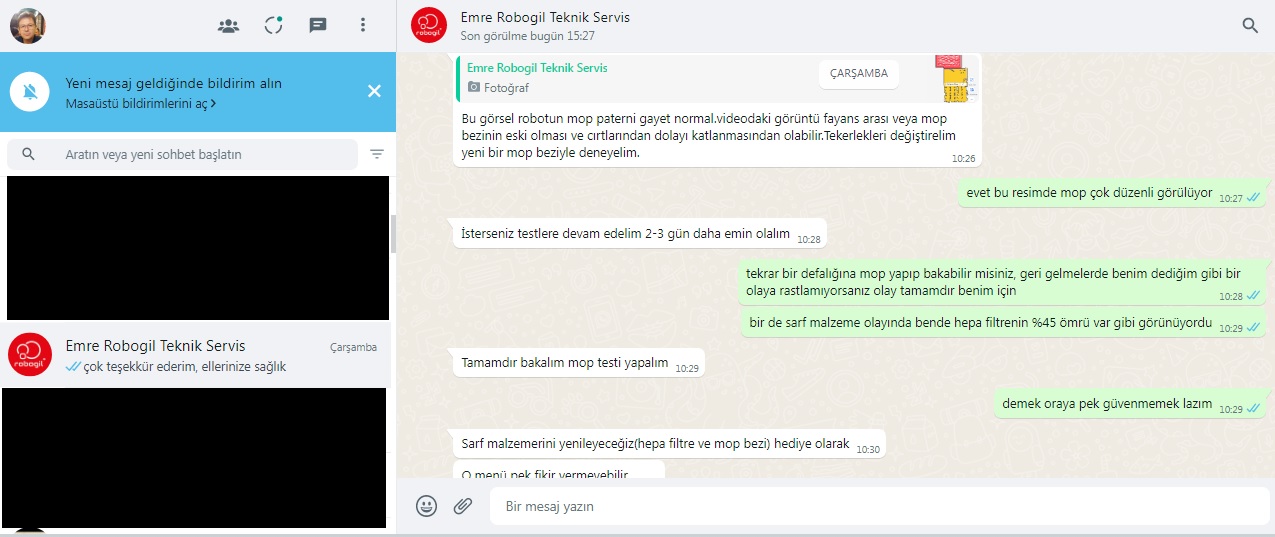
Task: Dismiss the desktop notifications banner
Action: pyautogui.click(x=374, y=91)
